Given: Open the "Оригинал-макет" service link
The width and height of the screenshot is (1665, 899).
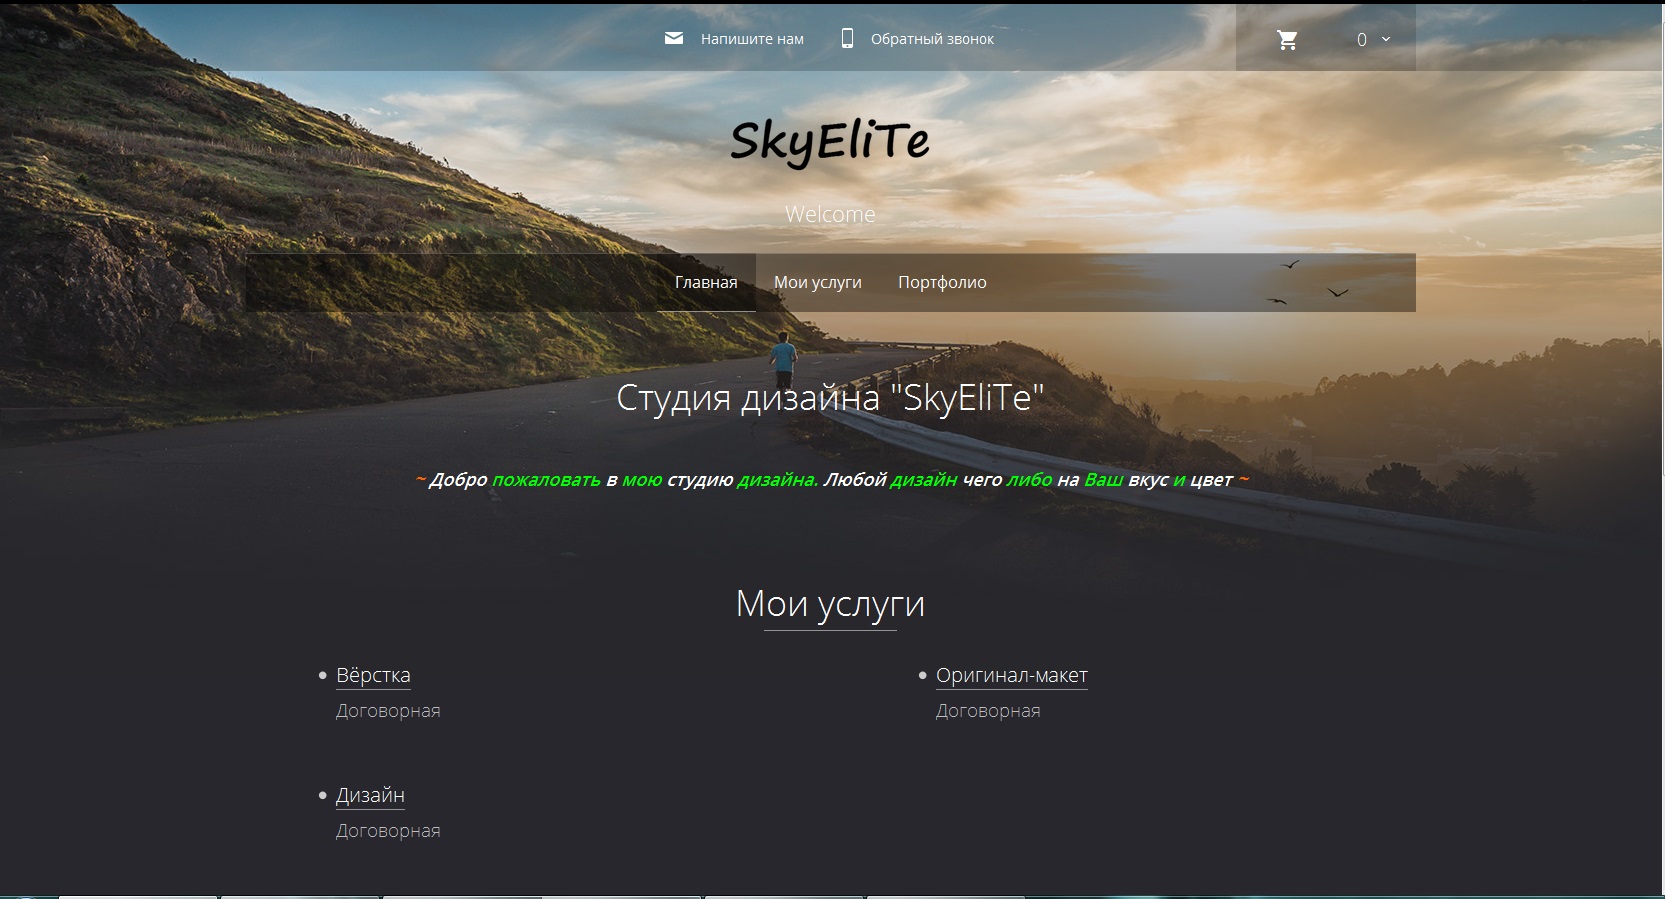Looking at the screenshot, I should pos(1011,675).
